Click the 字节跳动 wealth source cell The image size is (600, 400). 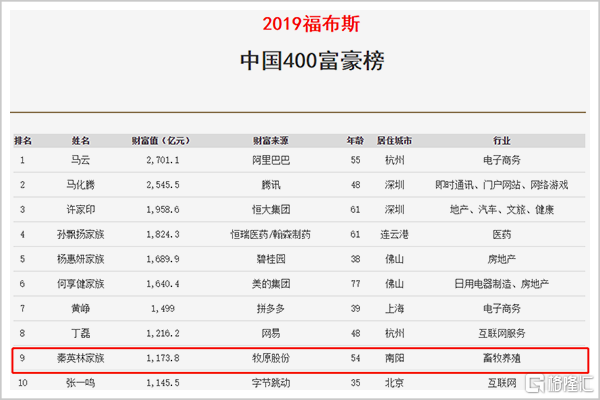tap(271, 383)
